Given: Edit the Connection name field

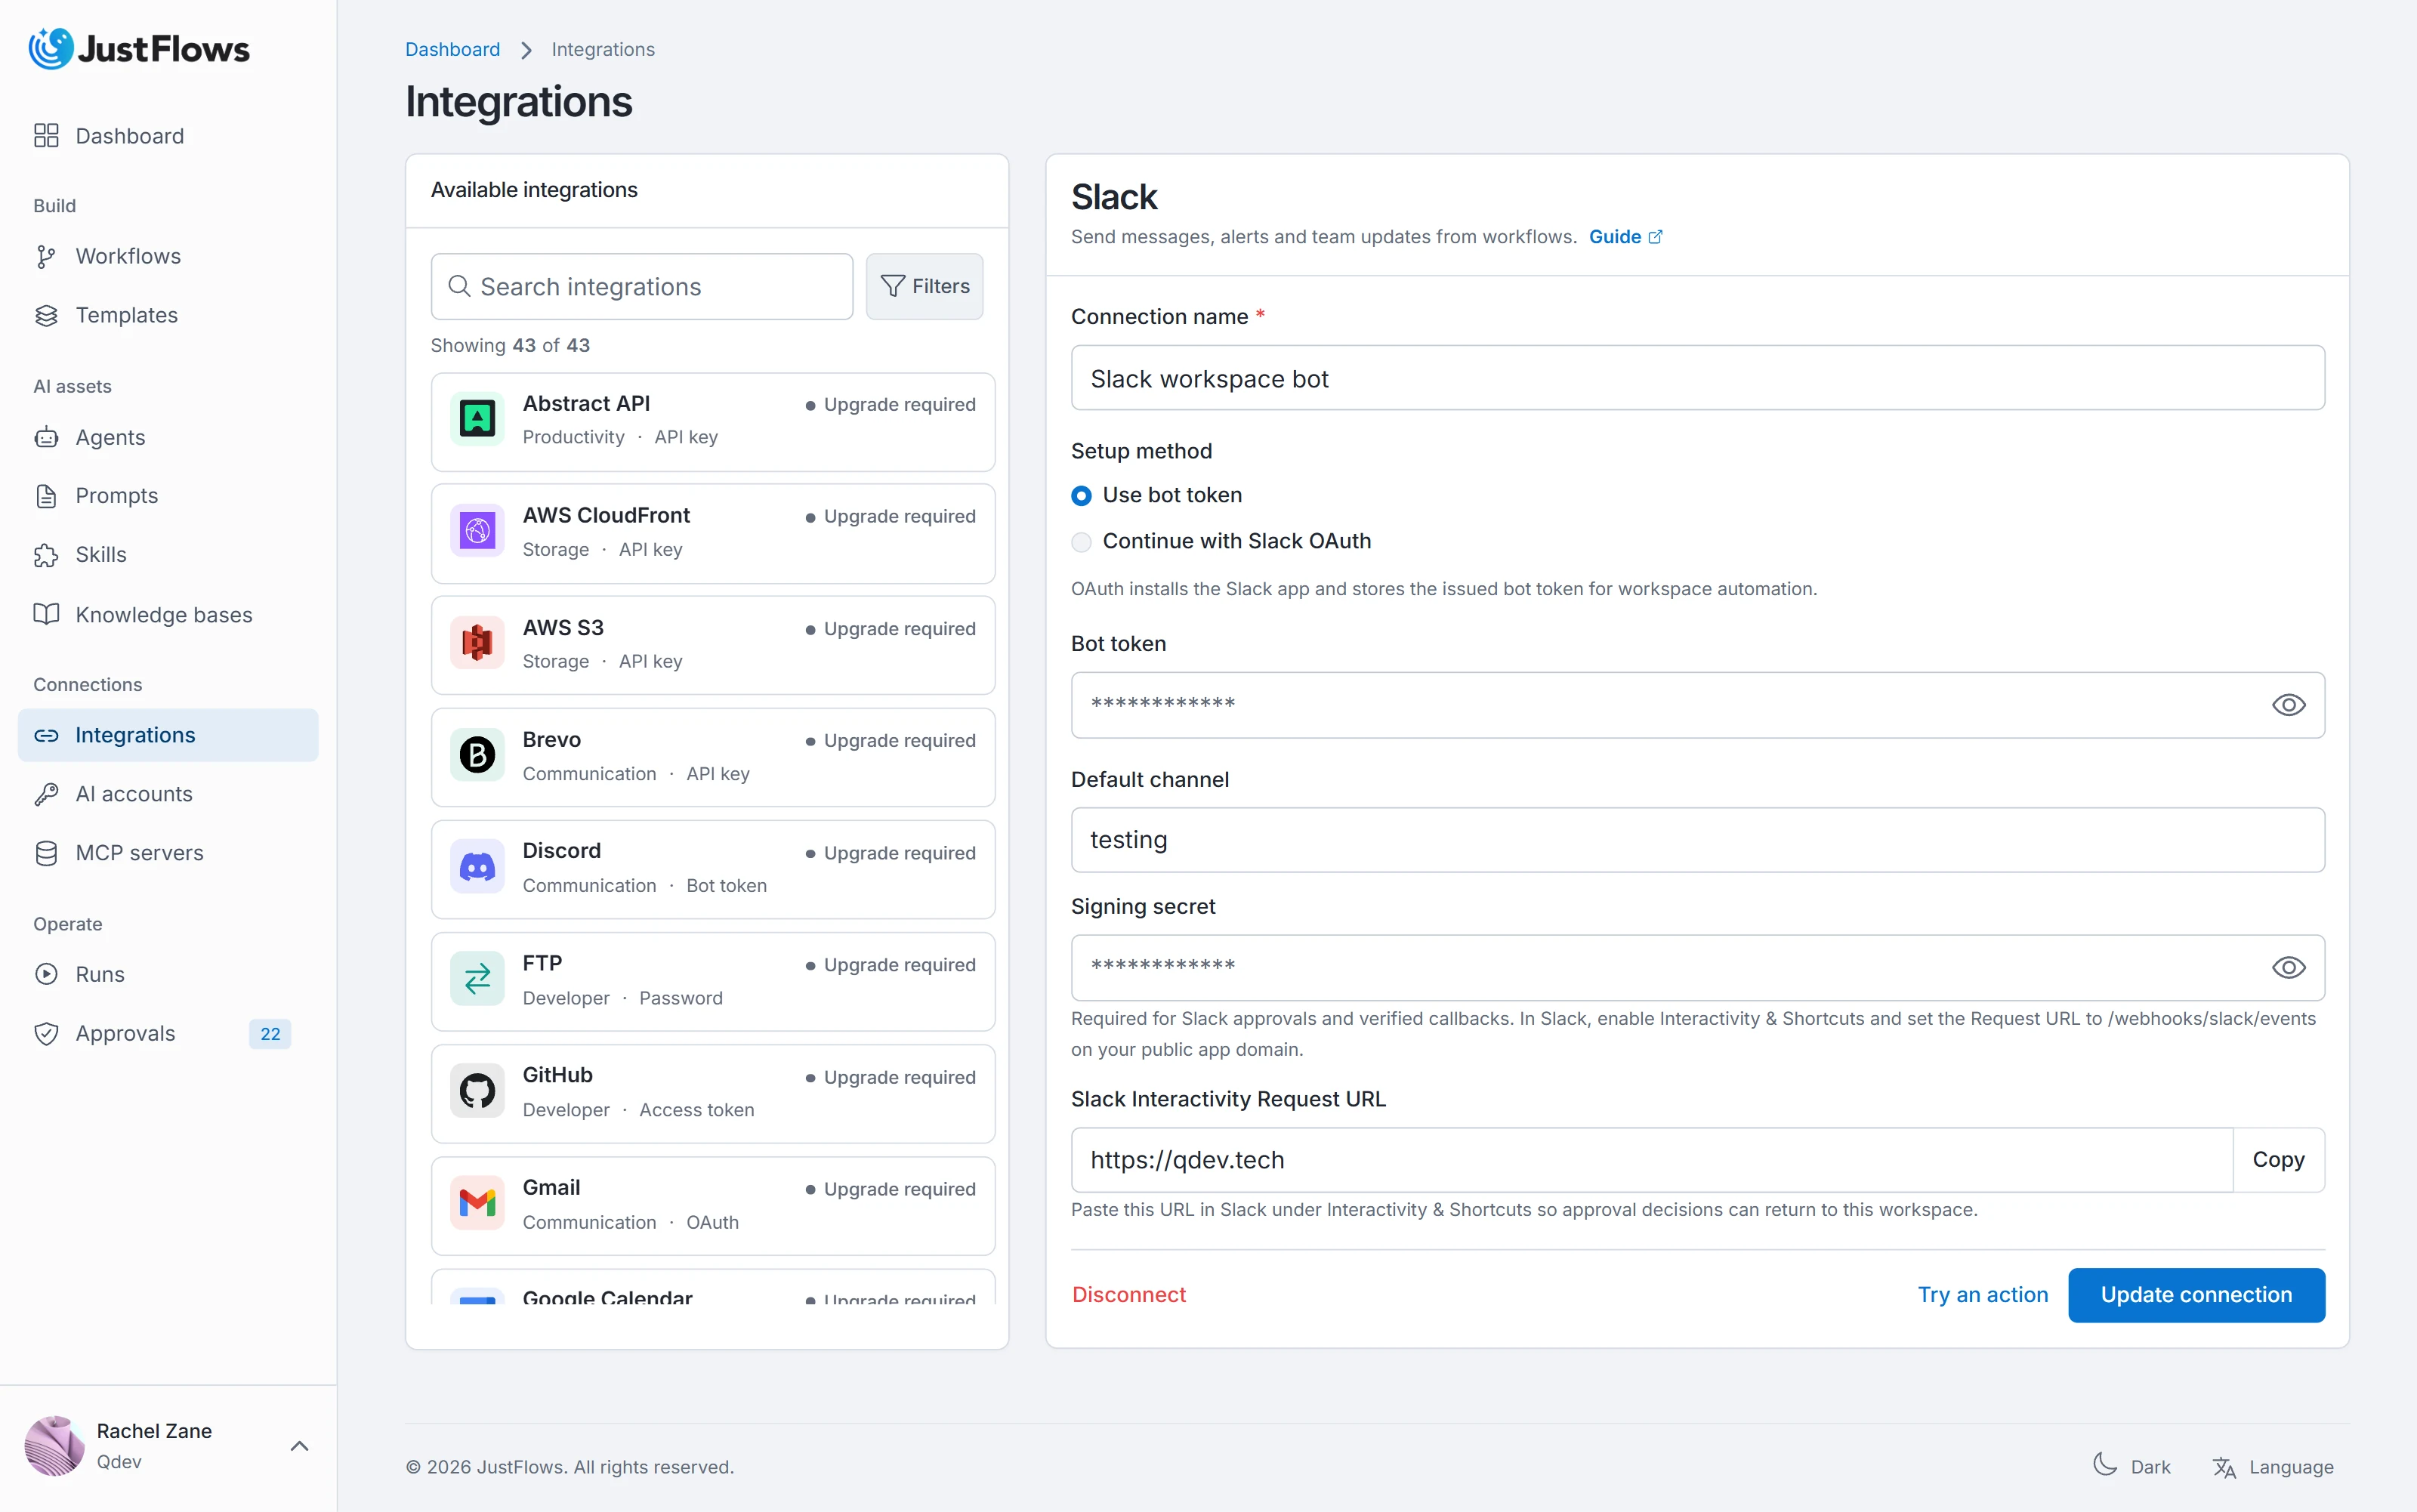Looking at the screenshot, I should (1697, 379).
